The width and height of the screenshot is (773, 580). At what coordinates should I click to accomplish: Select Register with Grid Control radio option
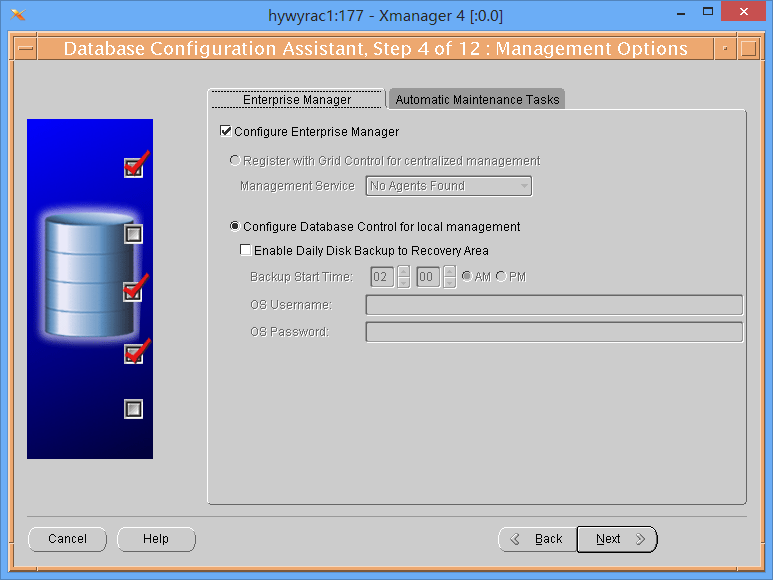pos(235,161)
